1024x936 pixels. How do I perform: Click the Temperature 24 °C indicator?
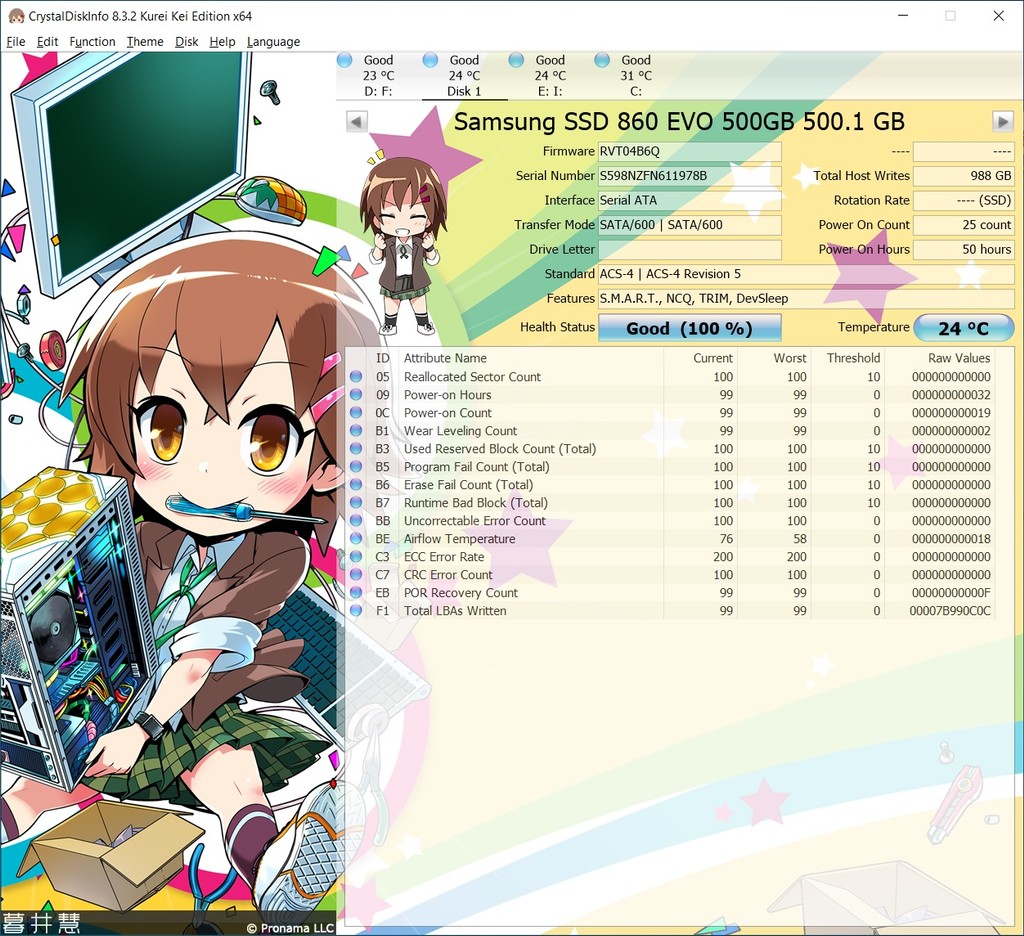963,327
